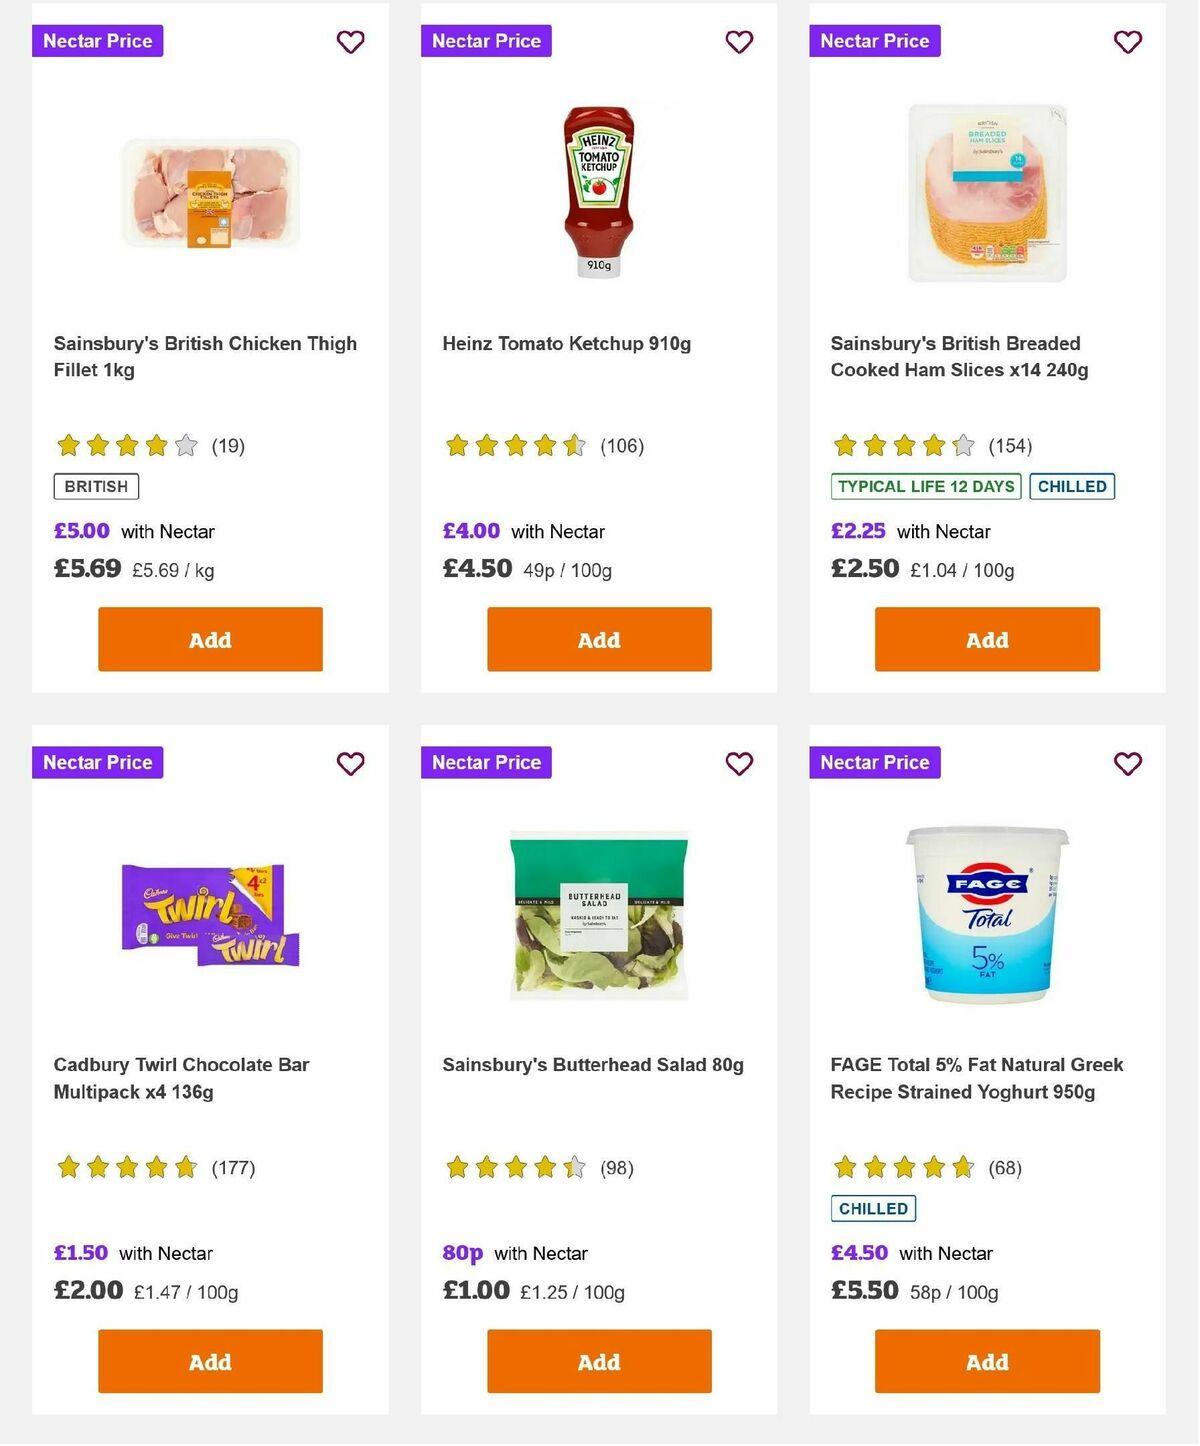This screenshot has width=1200, height=1446.
Task: Toggle favourite heart on Cadbury Twirl multipack
Action: tap(350, 763)
